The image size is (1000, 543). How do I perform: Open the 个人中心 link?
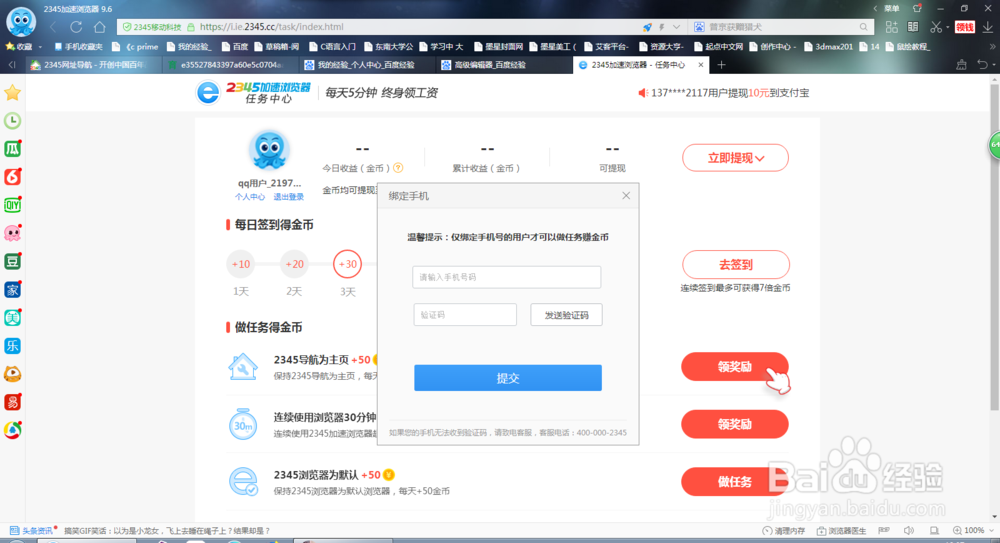pos(249,197)
